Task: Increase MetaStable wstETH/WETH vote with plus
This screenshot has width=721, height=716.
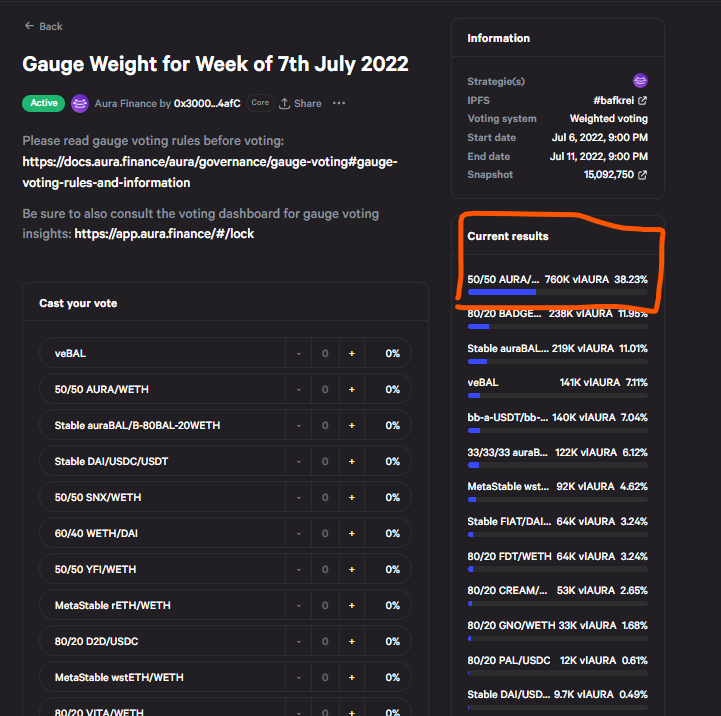Action: point(352,677)
